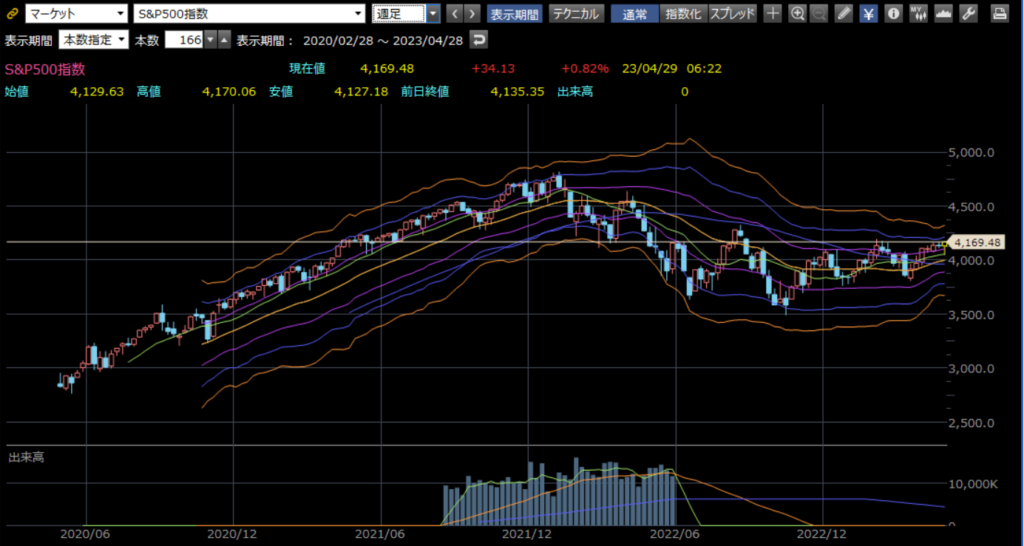Click the current price label 4,169.48 on axis
1024x546 pixels.
(978, 243)
